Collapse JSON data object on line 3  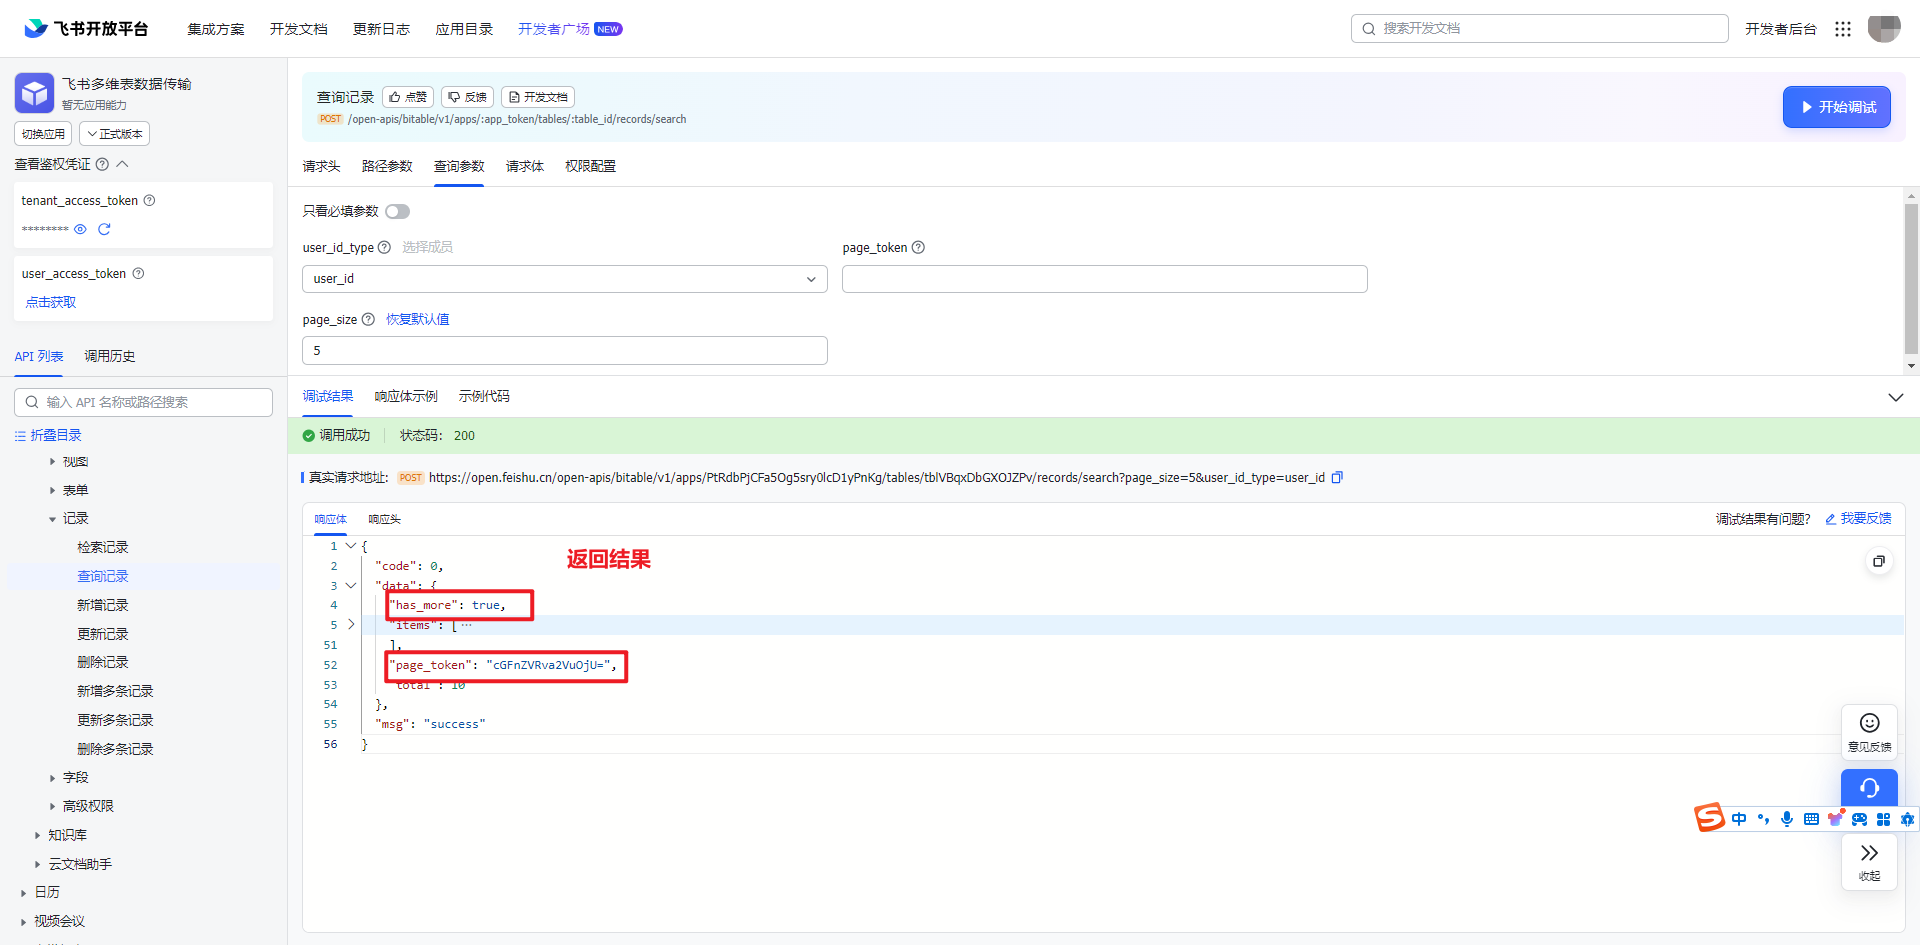tap(351, 585)
